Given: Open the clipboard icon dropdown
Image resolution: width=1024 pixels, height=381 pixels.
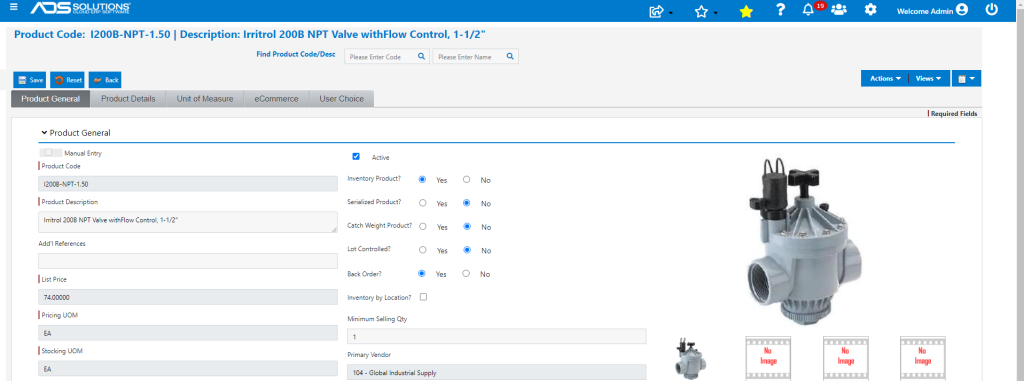Looking at the screenshot, I should click(x=967, y=78).
